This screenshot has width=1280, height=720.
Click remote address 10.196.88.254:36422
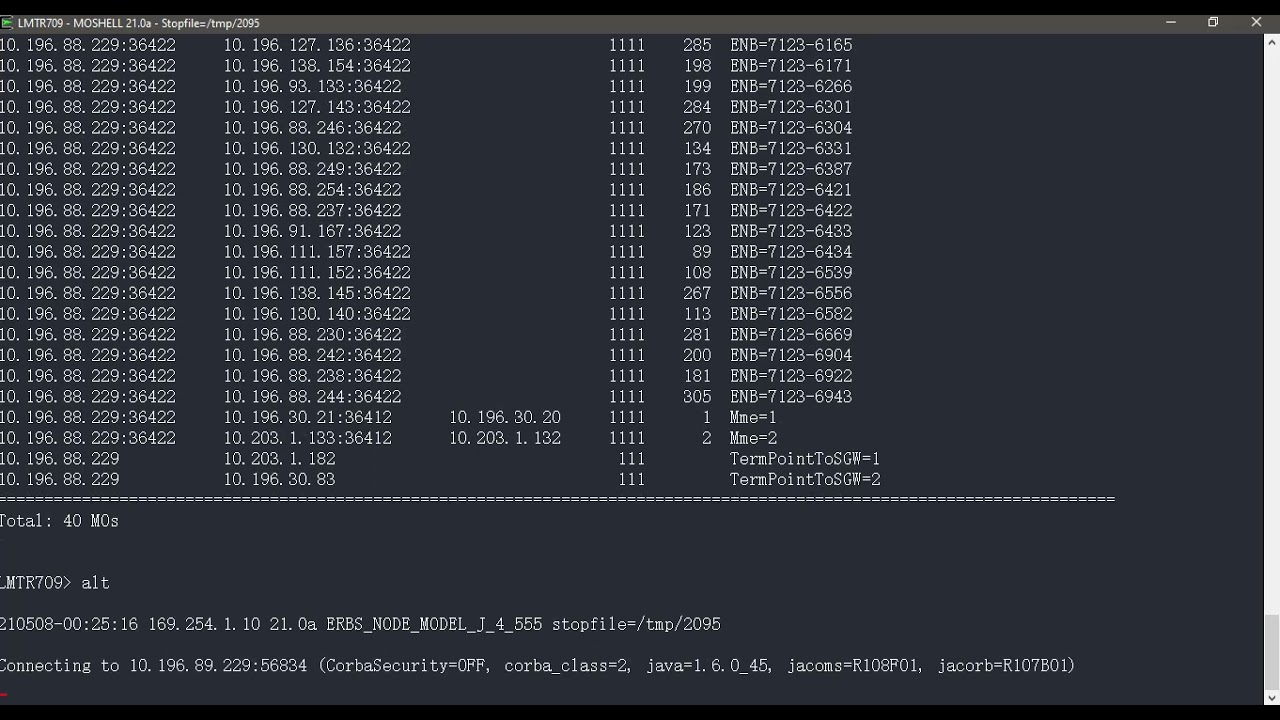(x=312, y=190)
